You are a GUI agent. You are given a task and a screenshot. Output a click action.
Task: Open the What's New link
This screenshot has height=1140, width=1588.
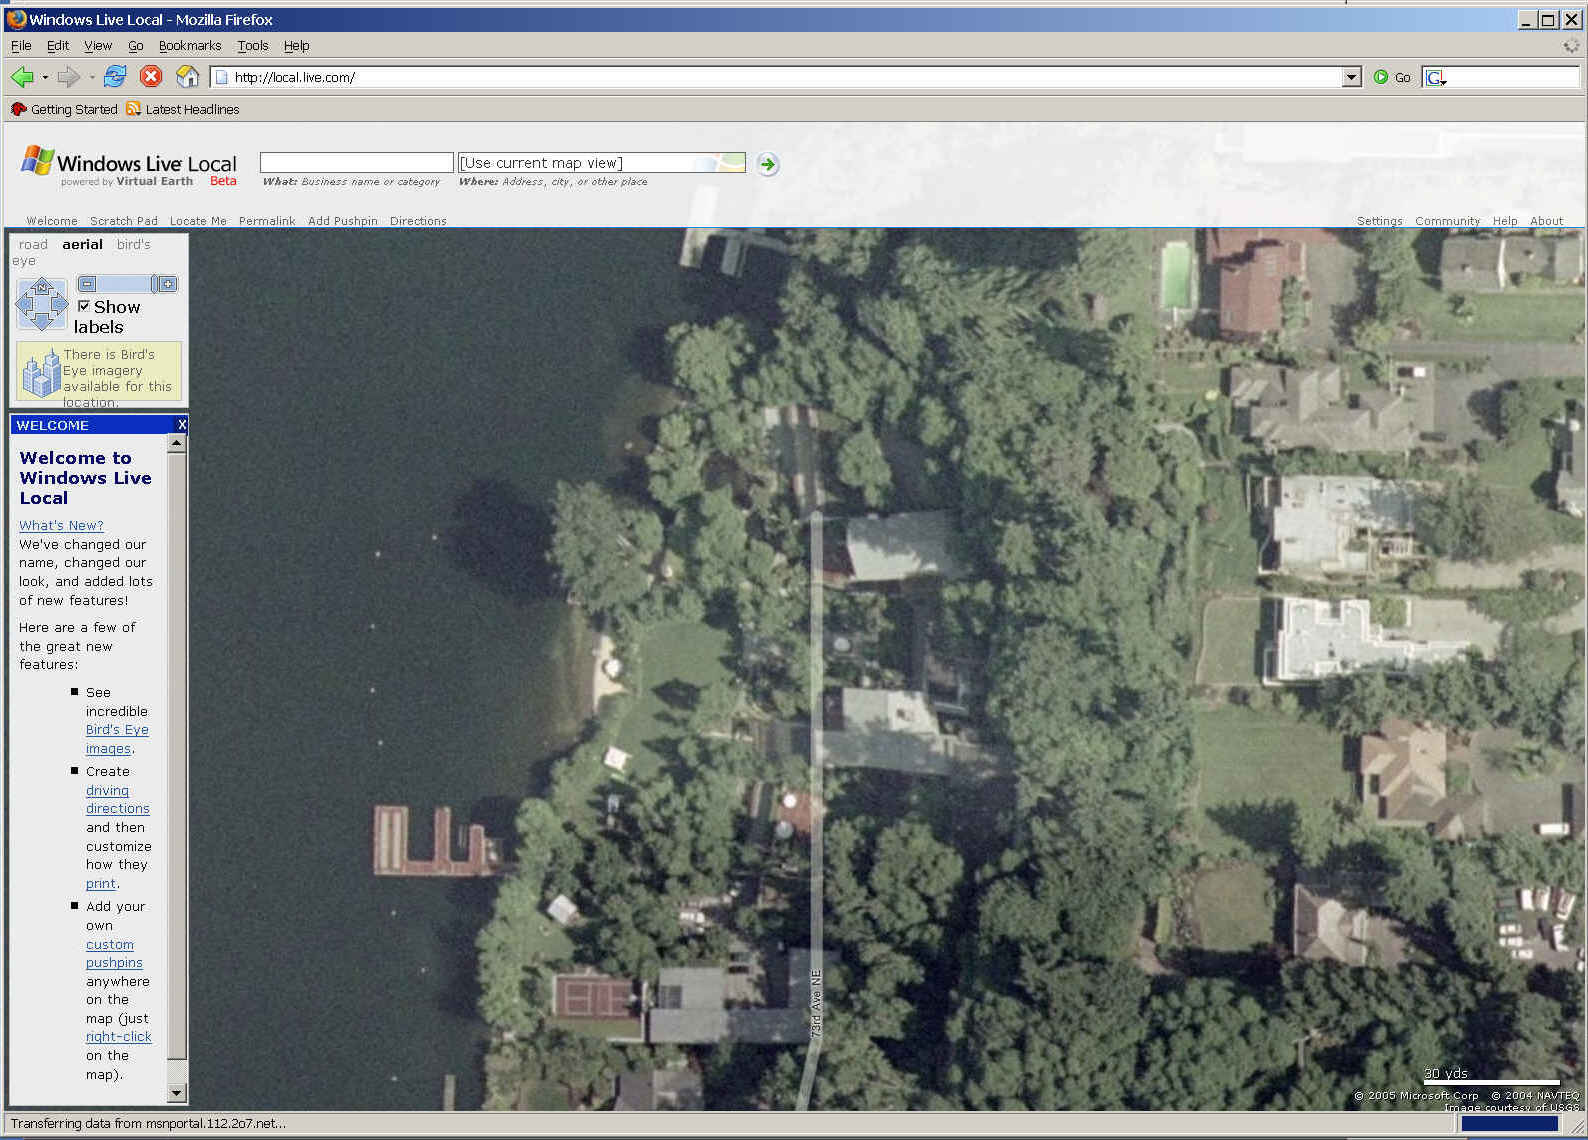click(61, 525)
